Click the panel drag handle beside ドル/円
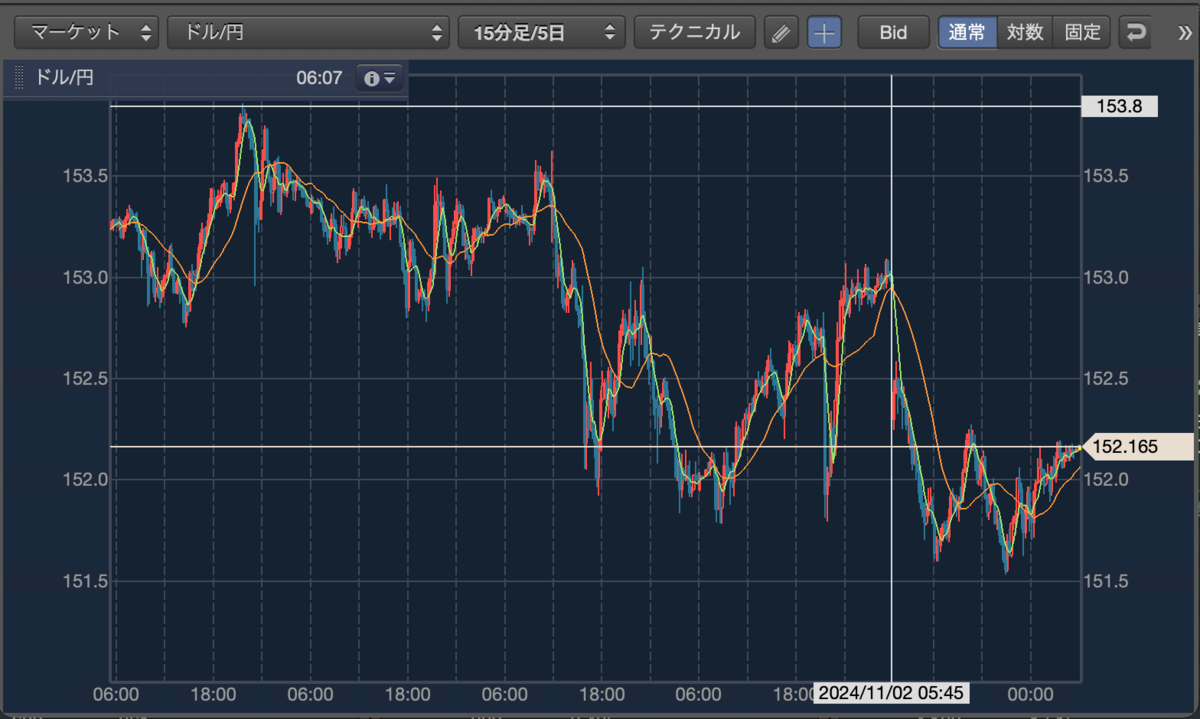Image resolution: width=1200 pixels, height=719 pixels. pos(17,78)
